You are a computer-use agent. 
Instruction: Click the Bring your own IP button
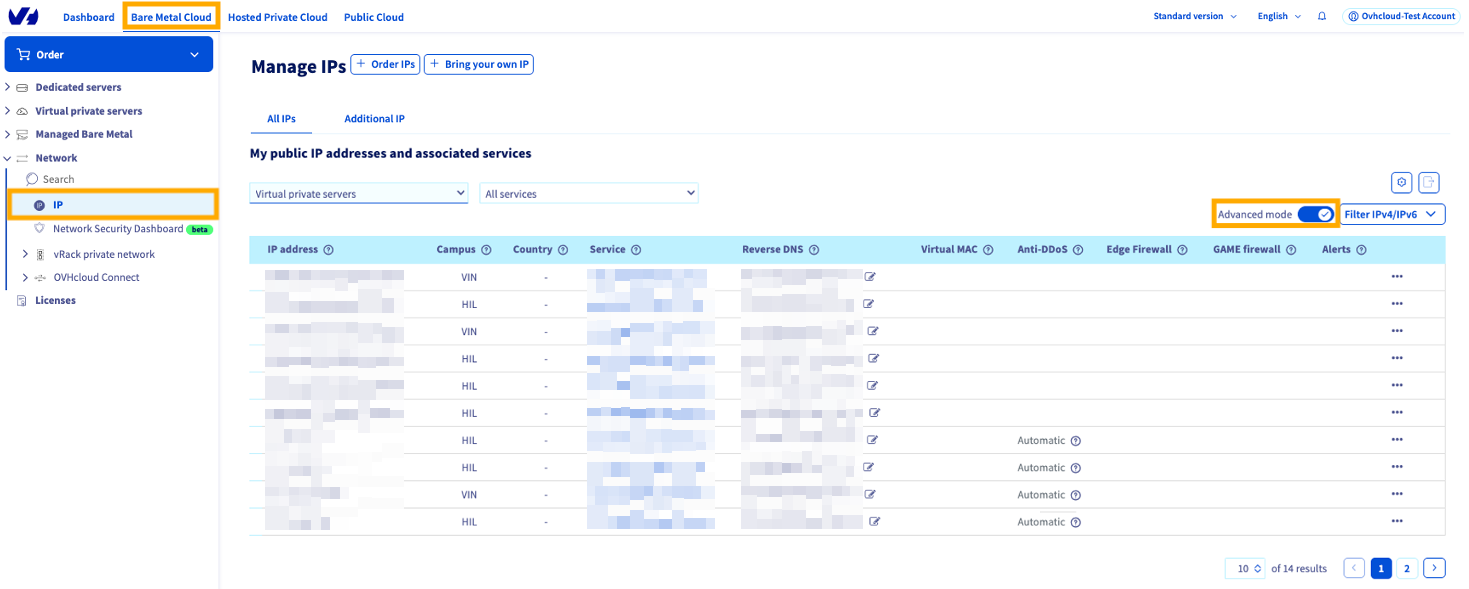(478, 63)
